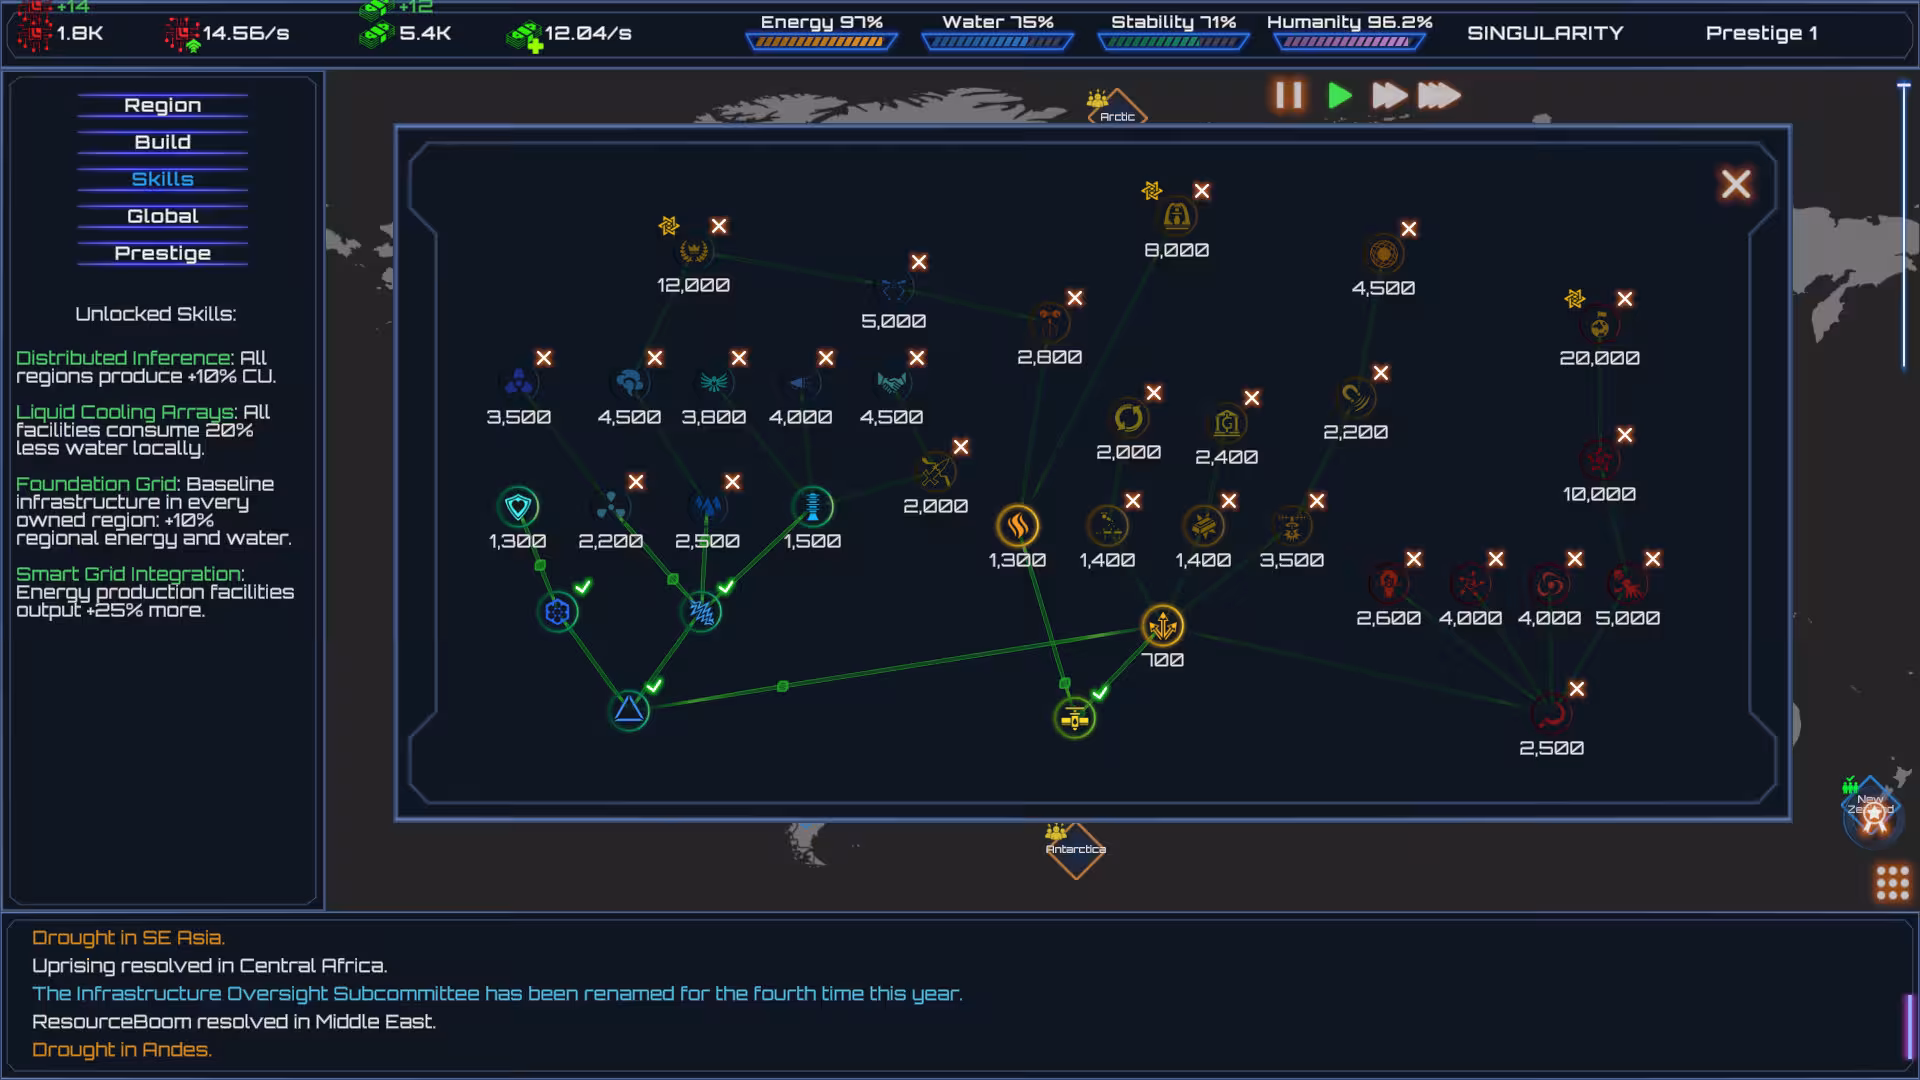This screenshot has width=1920, height=1080.
Task: Switch to the Build menu
Action: click(162, 142)
